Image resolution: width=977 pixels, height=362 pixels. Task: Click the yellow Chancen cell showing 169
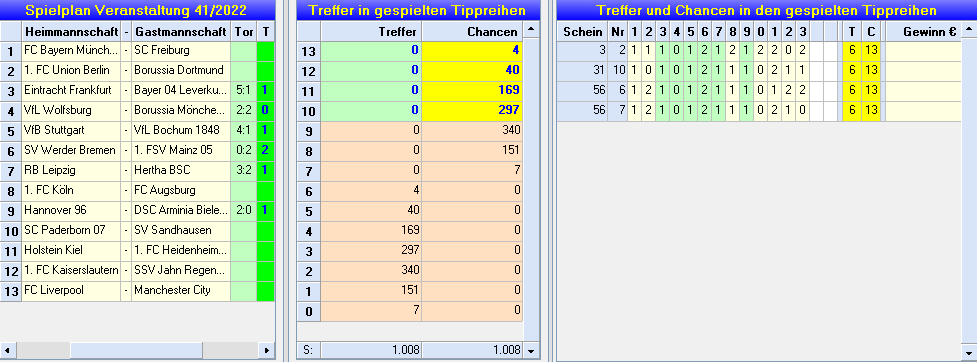pos(472,91)
